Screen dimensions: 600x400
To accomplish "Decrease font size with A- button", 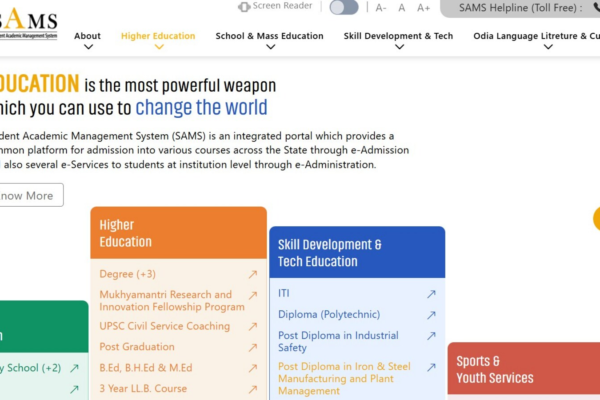I will pos(381,8).
